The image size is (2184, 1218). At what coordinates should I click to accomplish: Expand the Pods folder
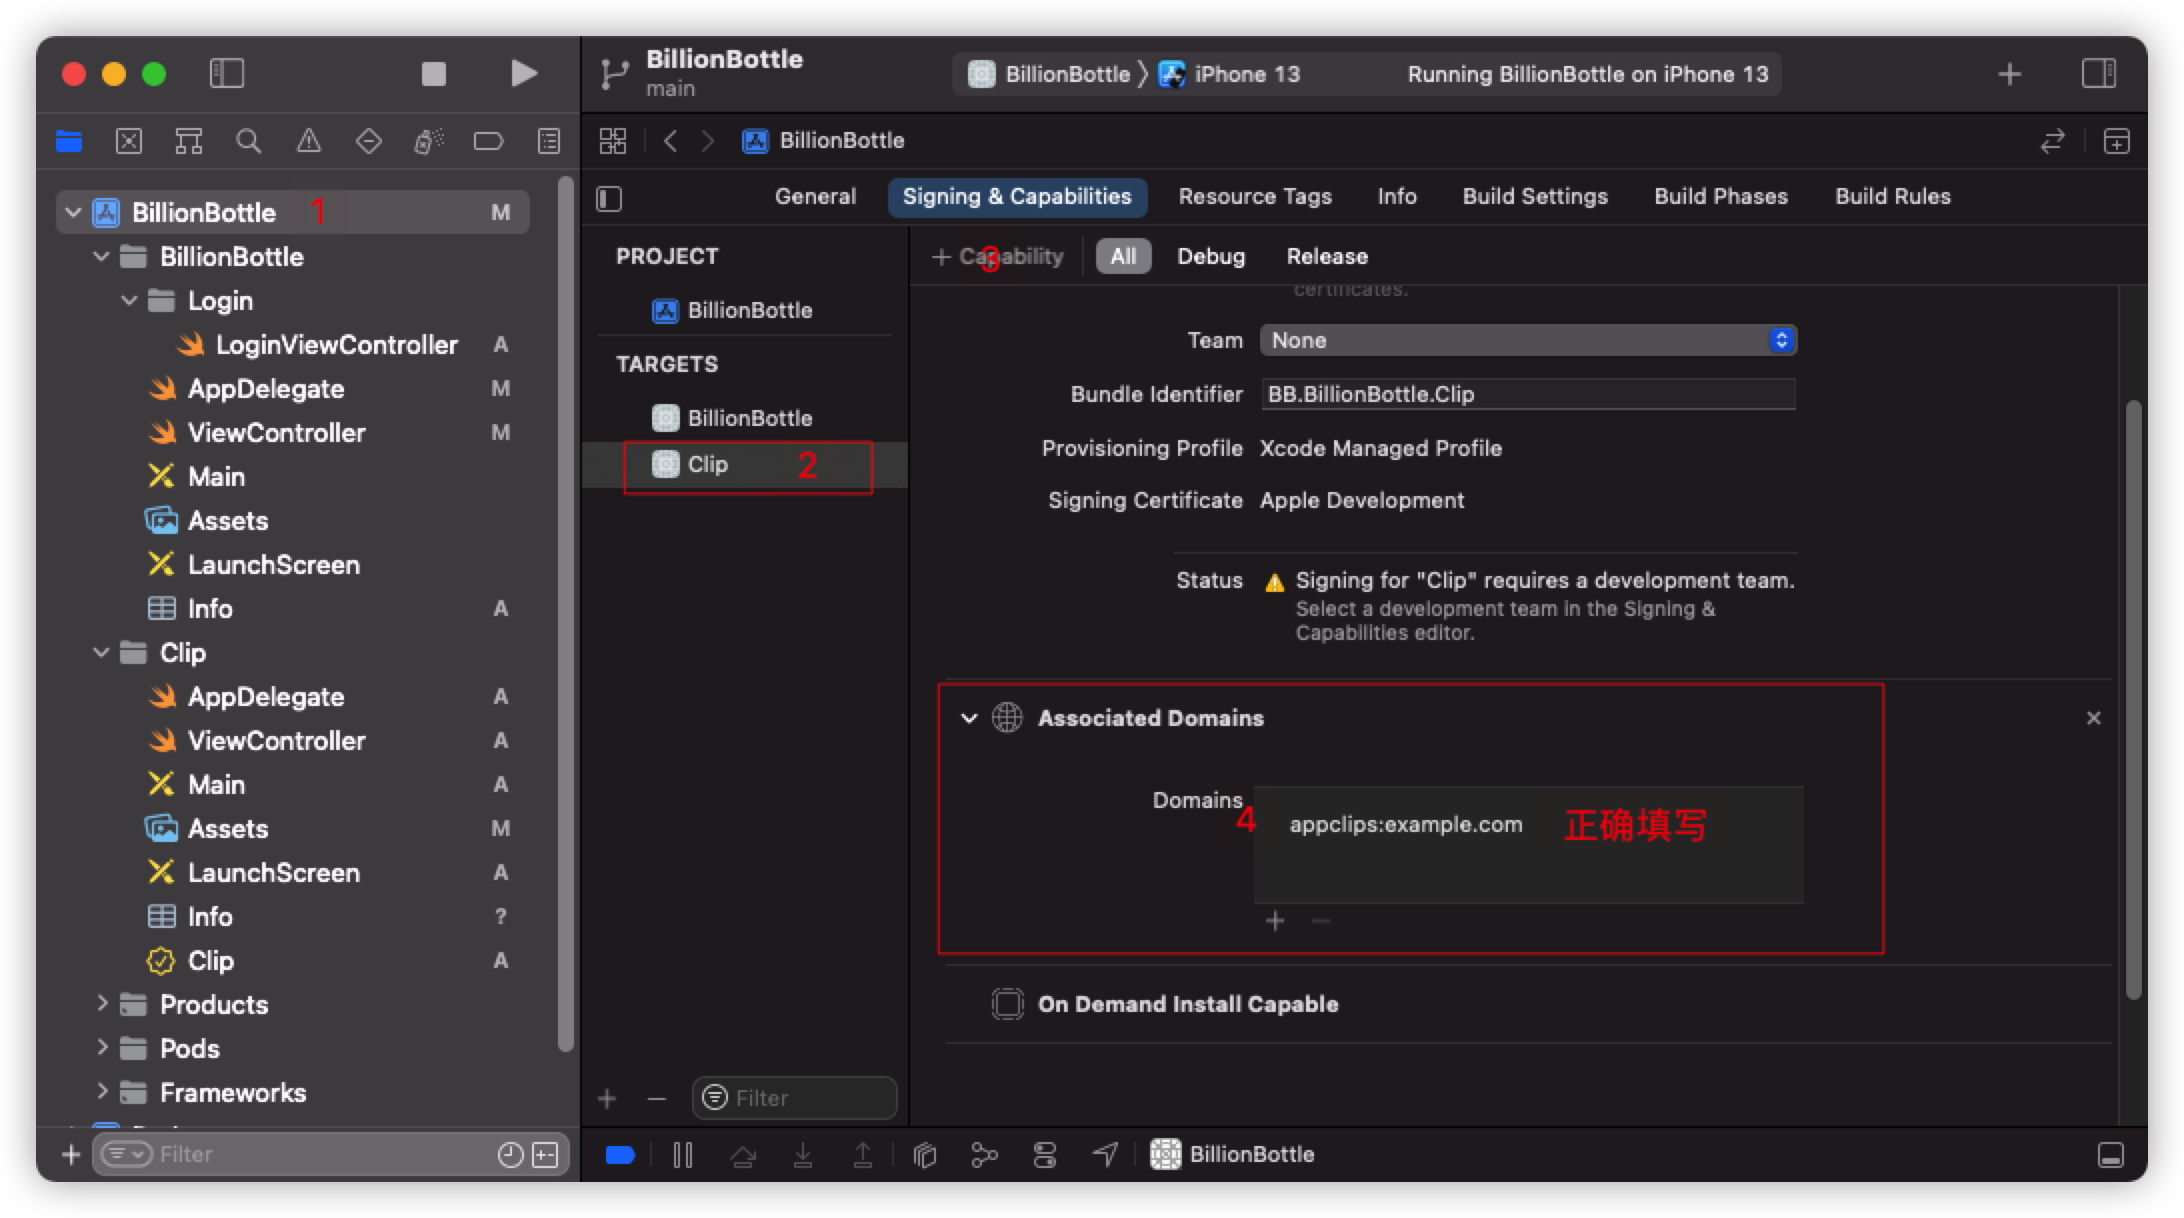(101, 1047)
